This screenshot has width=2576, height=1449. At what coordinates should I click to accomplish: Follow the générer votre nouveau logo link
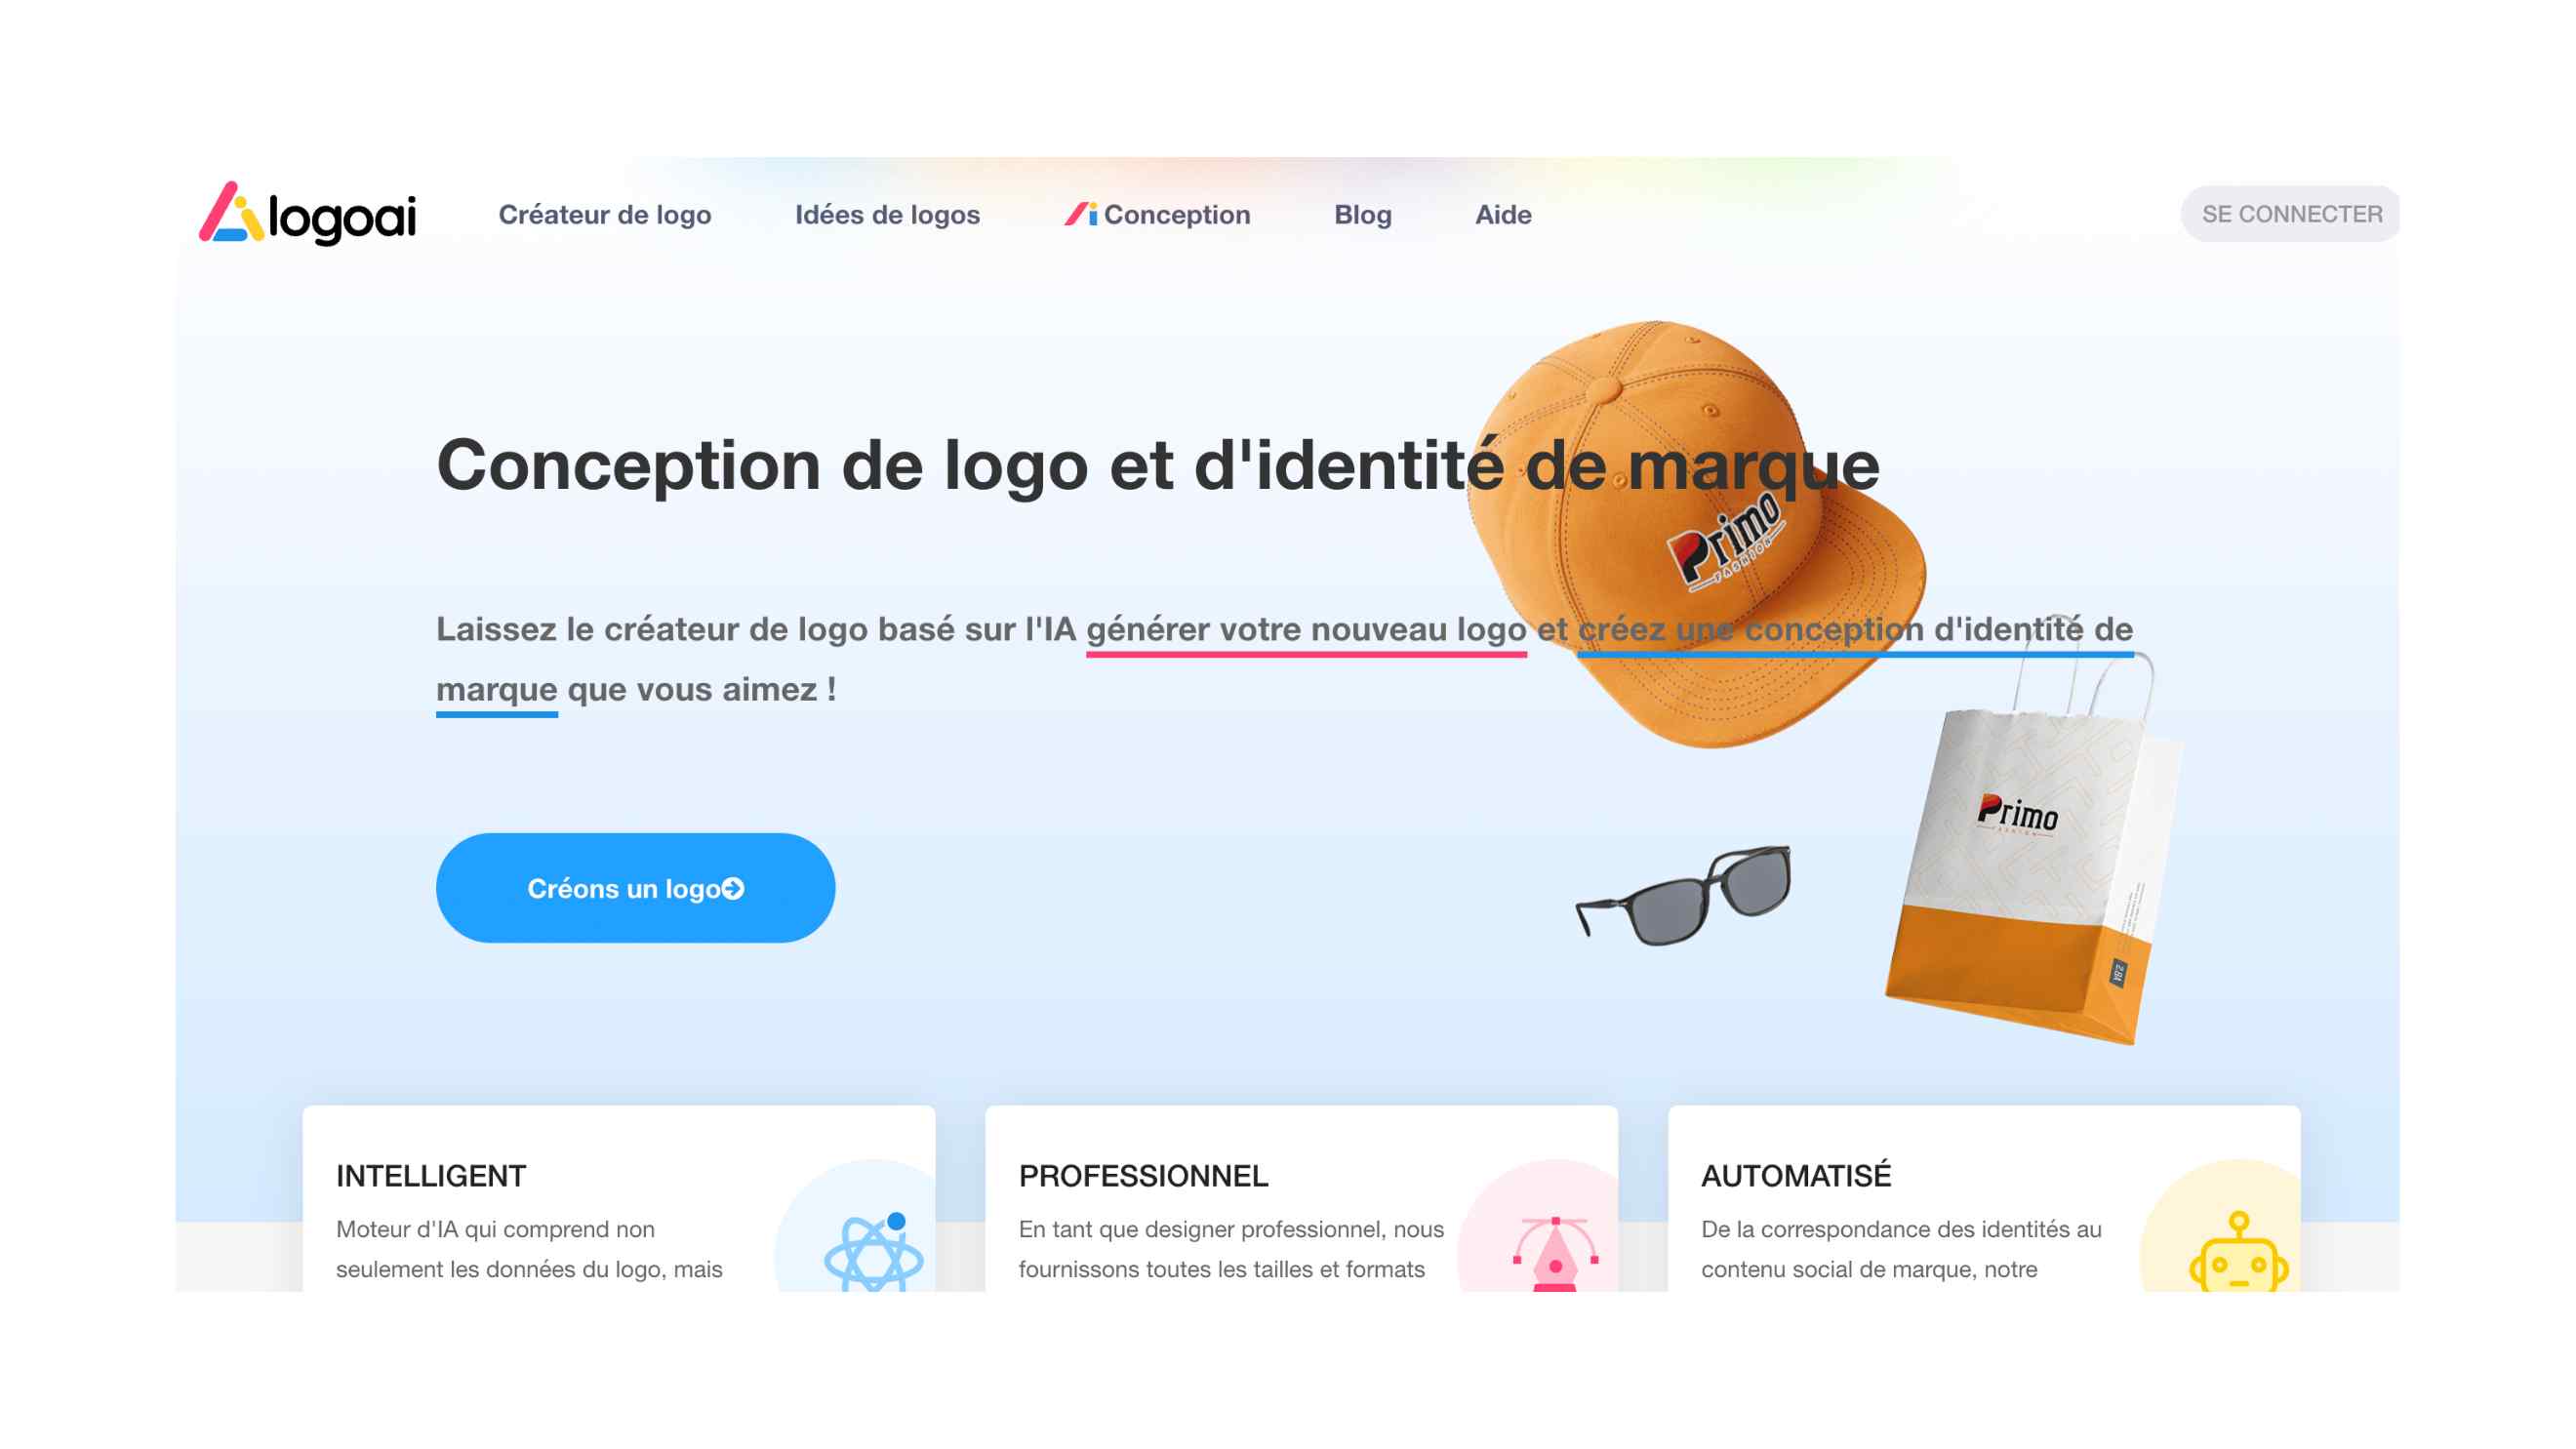[x=1306, y=630]
